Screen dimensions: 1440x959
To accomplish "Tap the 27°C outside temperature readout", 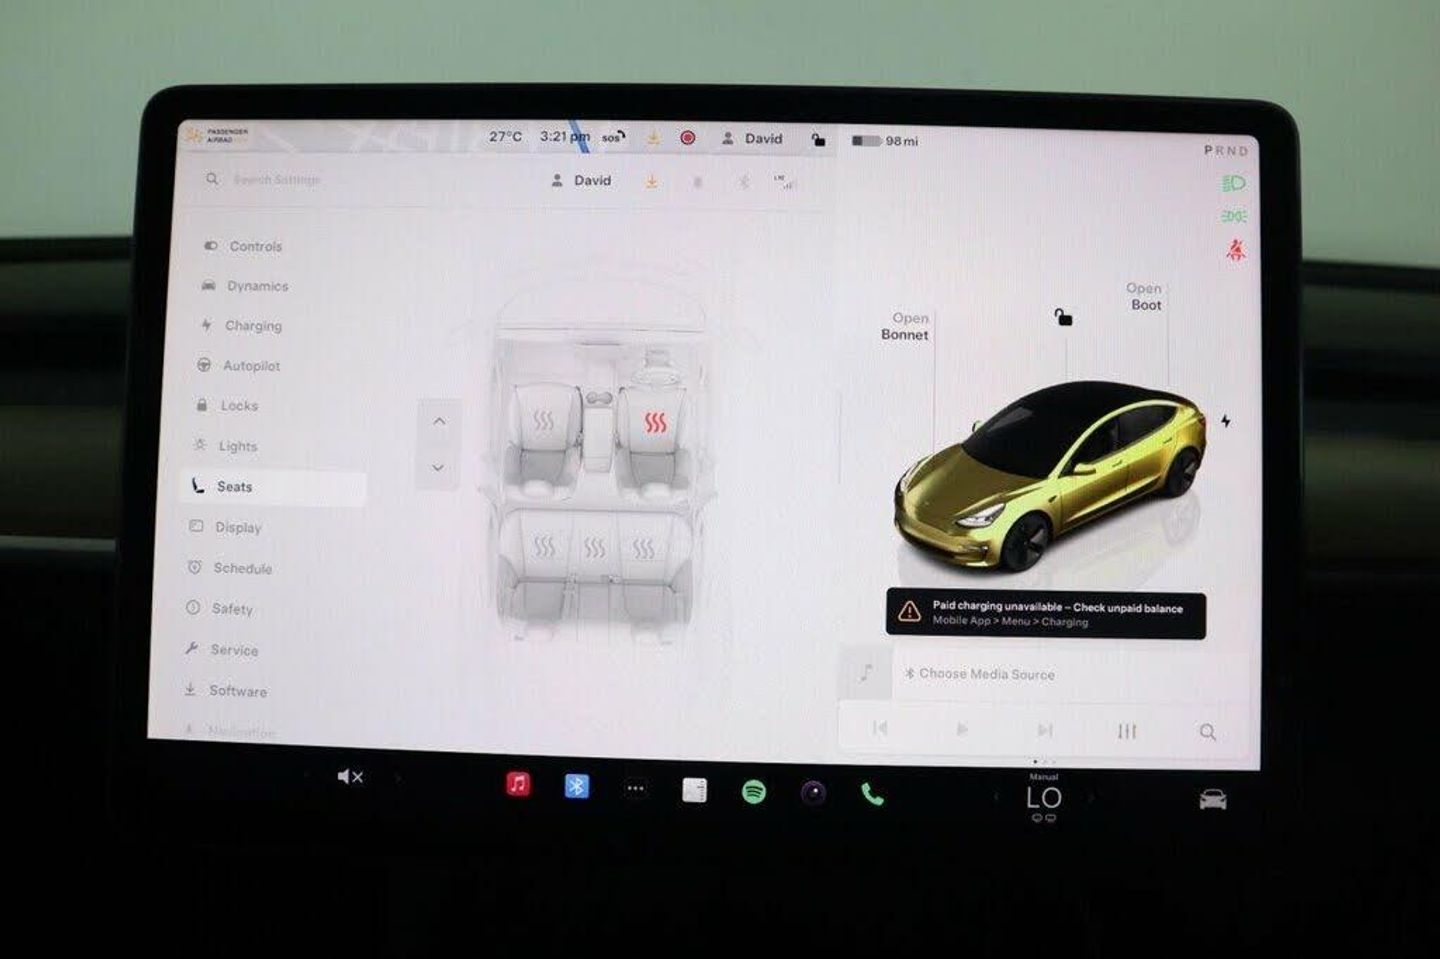I will [x=506, y=136].
